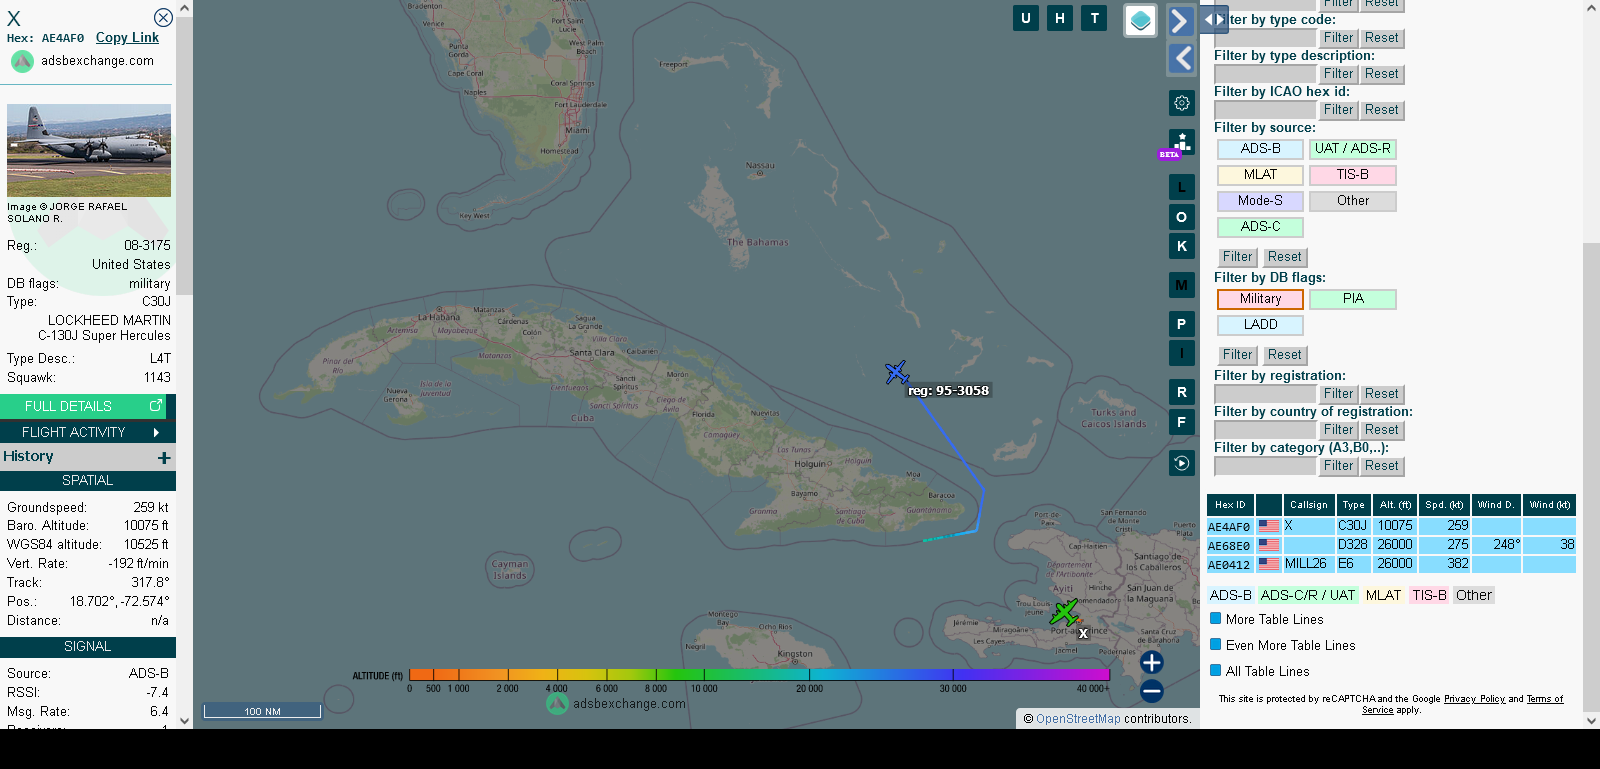Viewport: 1600px width, 769px height.
Task: Click Reset button for registration filter
Action: [x=1381, y=394]
